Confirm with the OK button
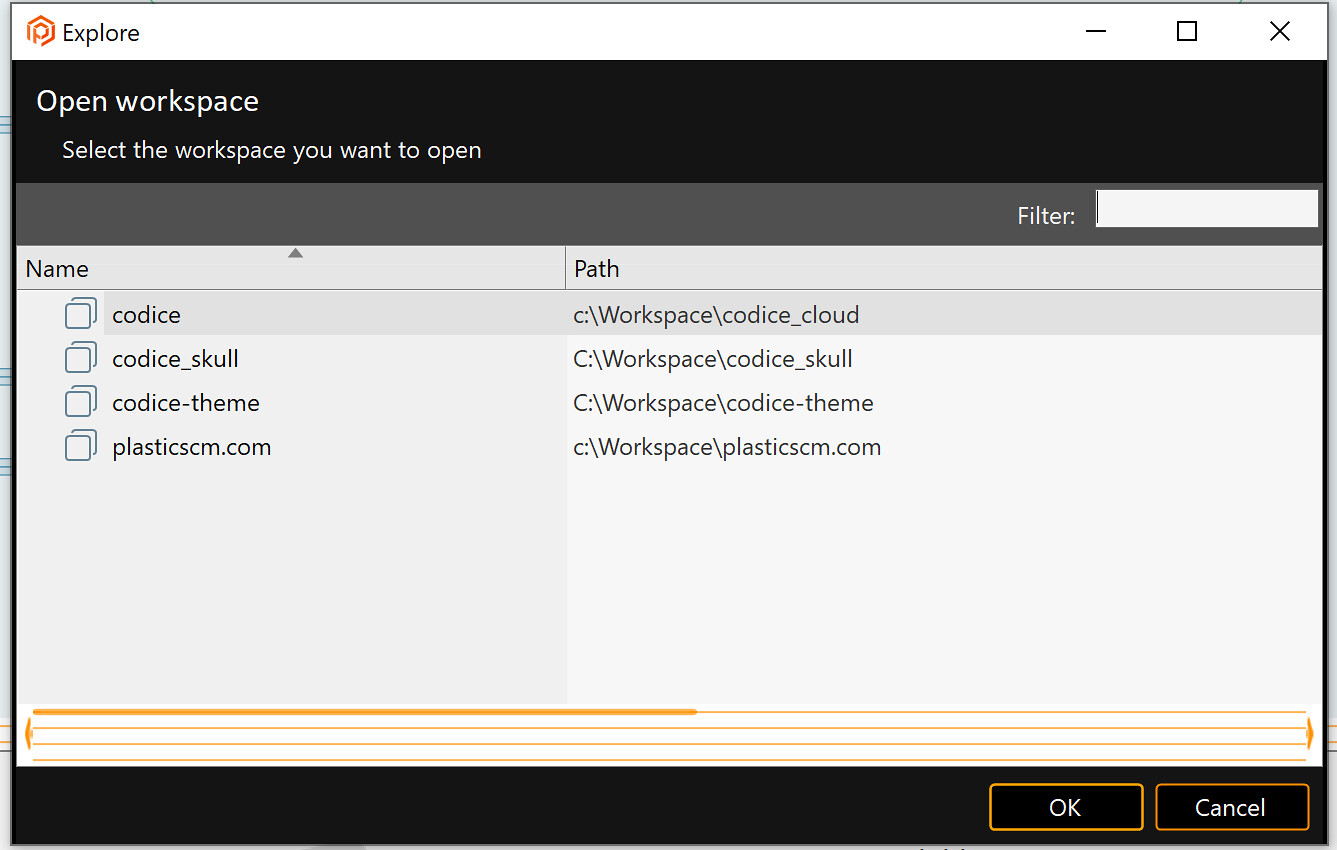1337x850 pixels. click(x=1065, y=807)
